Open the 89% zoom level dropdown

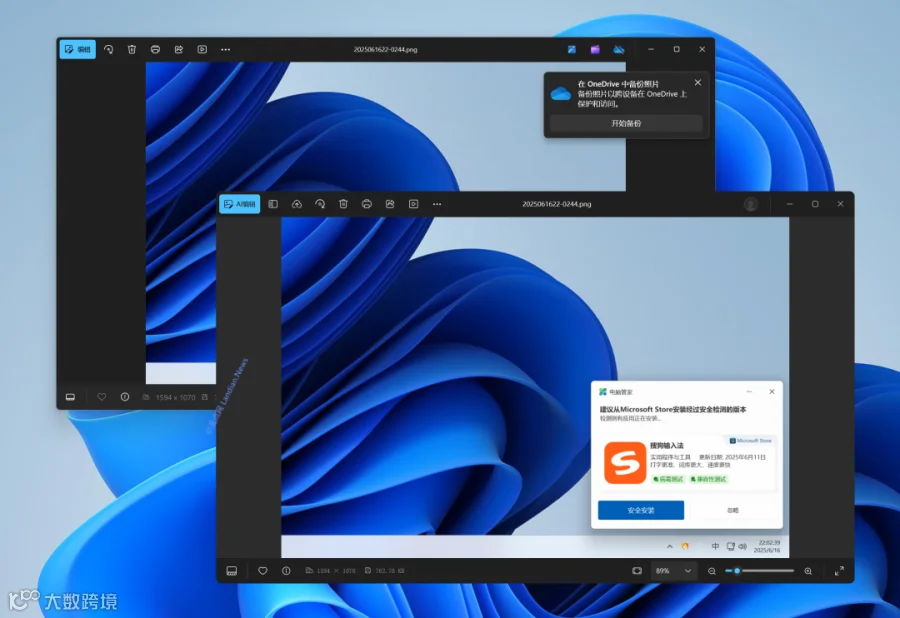click(674, 571)
